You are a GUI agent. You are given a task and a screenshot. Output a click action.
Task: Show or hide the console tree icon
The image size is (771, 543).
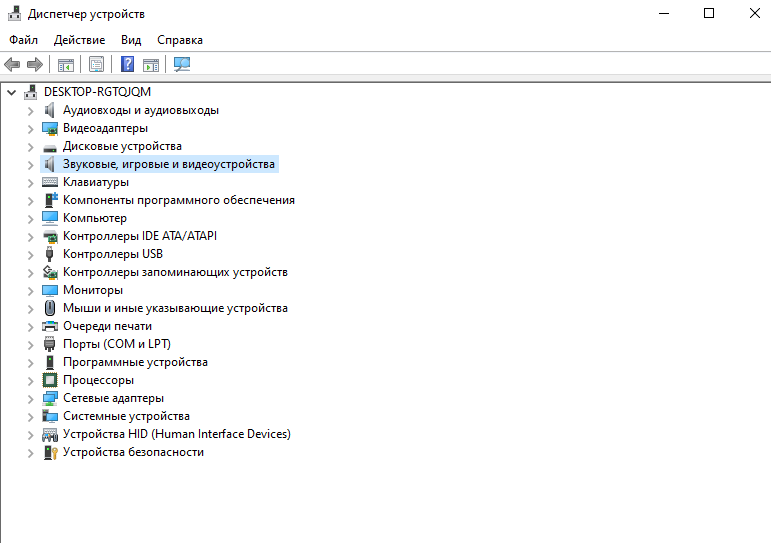point(66,64)
